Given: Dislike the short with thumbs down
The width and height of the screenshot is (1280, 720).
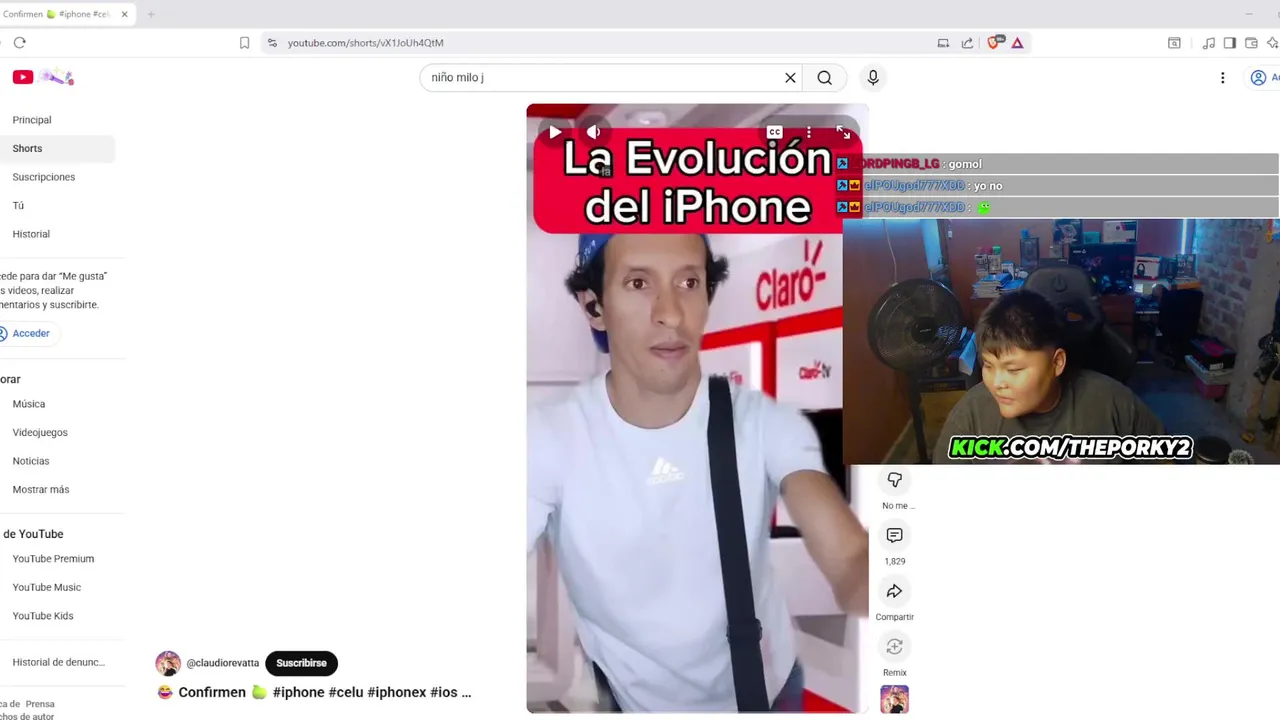Looking at the screenshot, I should point(895,480).
